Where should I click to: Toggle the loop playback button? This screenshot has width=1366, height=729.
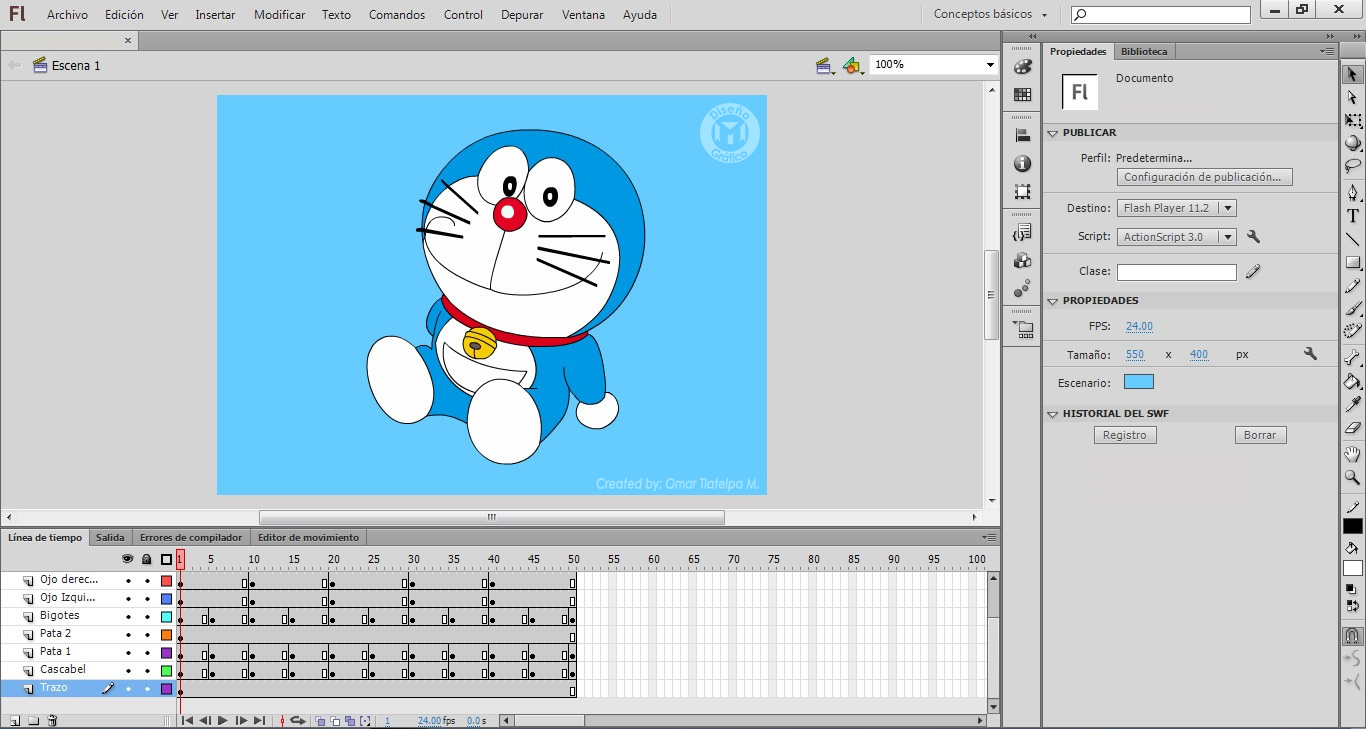(297, 721)
